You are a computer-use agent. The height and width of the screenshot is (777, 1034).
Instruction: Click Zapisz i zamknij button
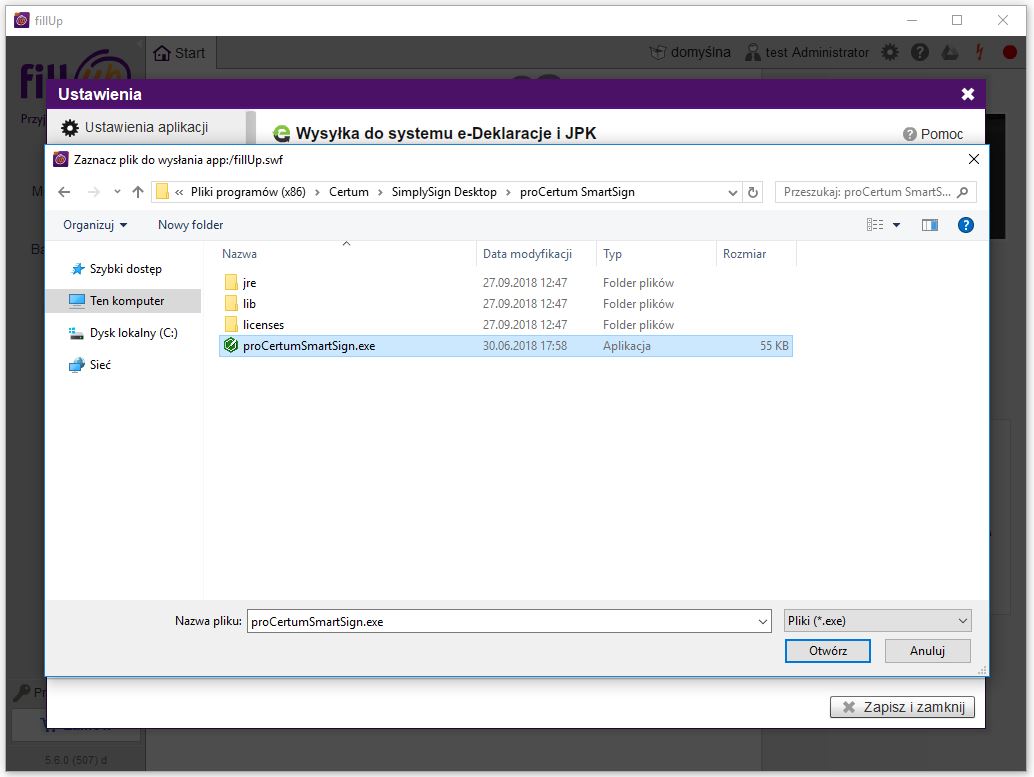pos(902,707)
